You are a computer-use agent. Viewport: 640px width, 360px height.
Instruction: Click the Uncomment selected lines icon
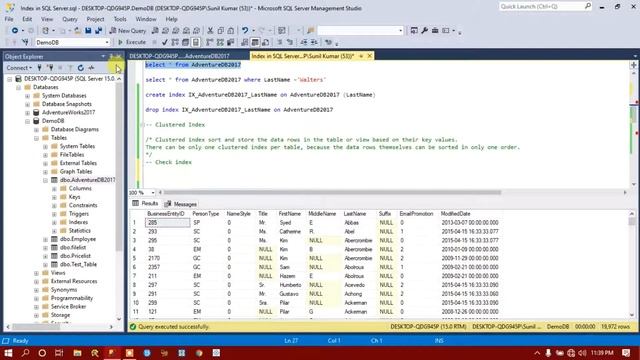click(x=289, y=42)
